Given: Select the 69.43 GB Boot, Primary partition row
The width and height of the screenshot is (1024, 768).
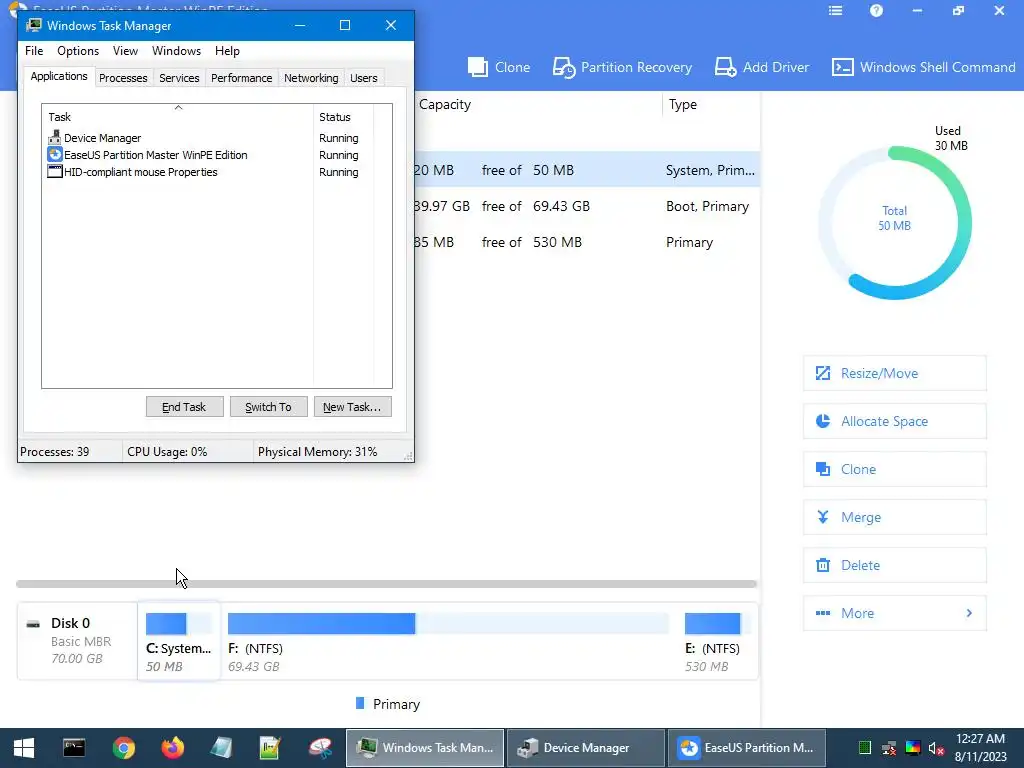Looking at the screenshot, I should (587, 206).
